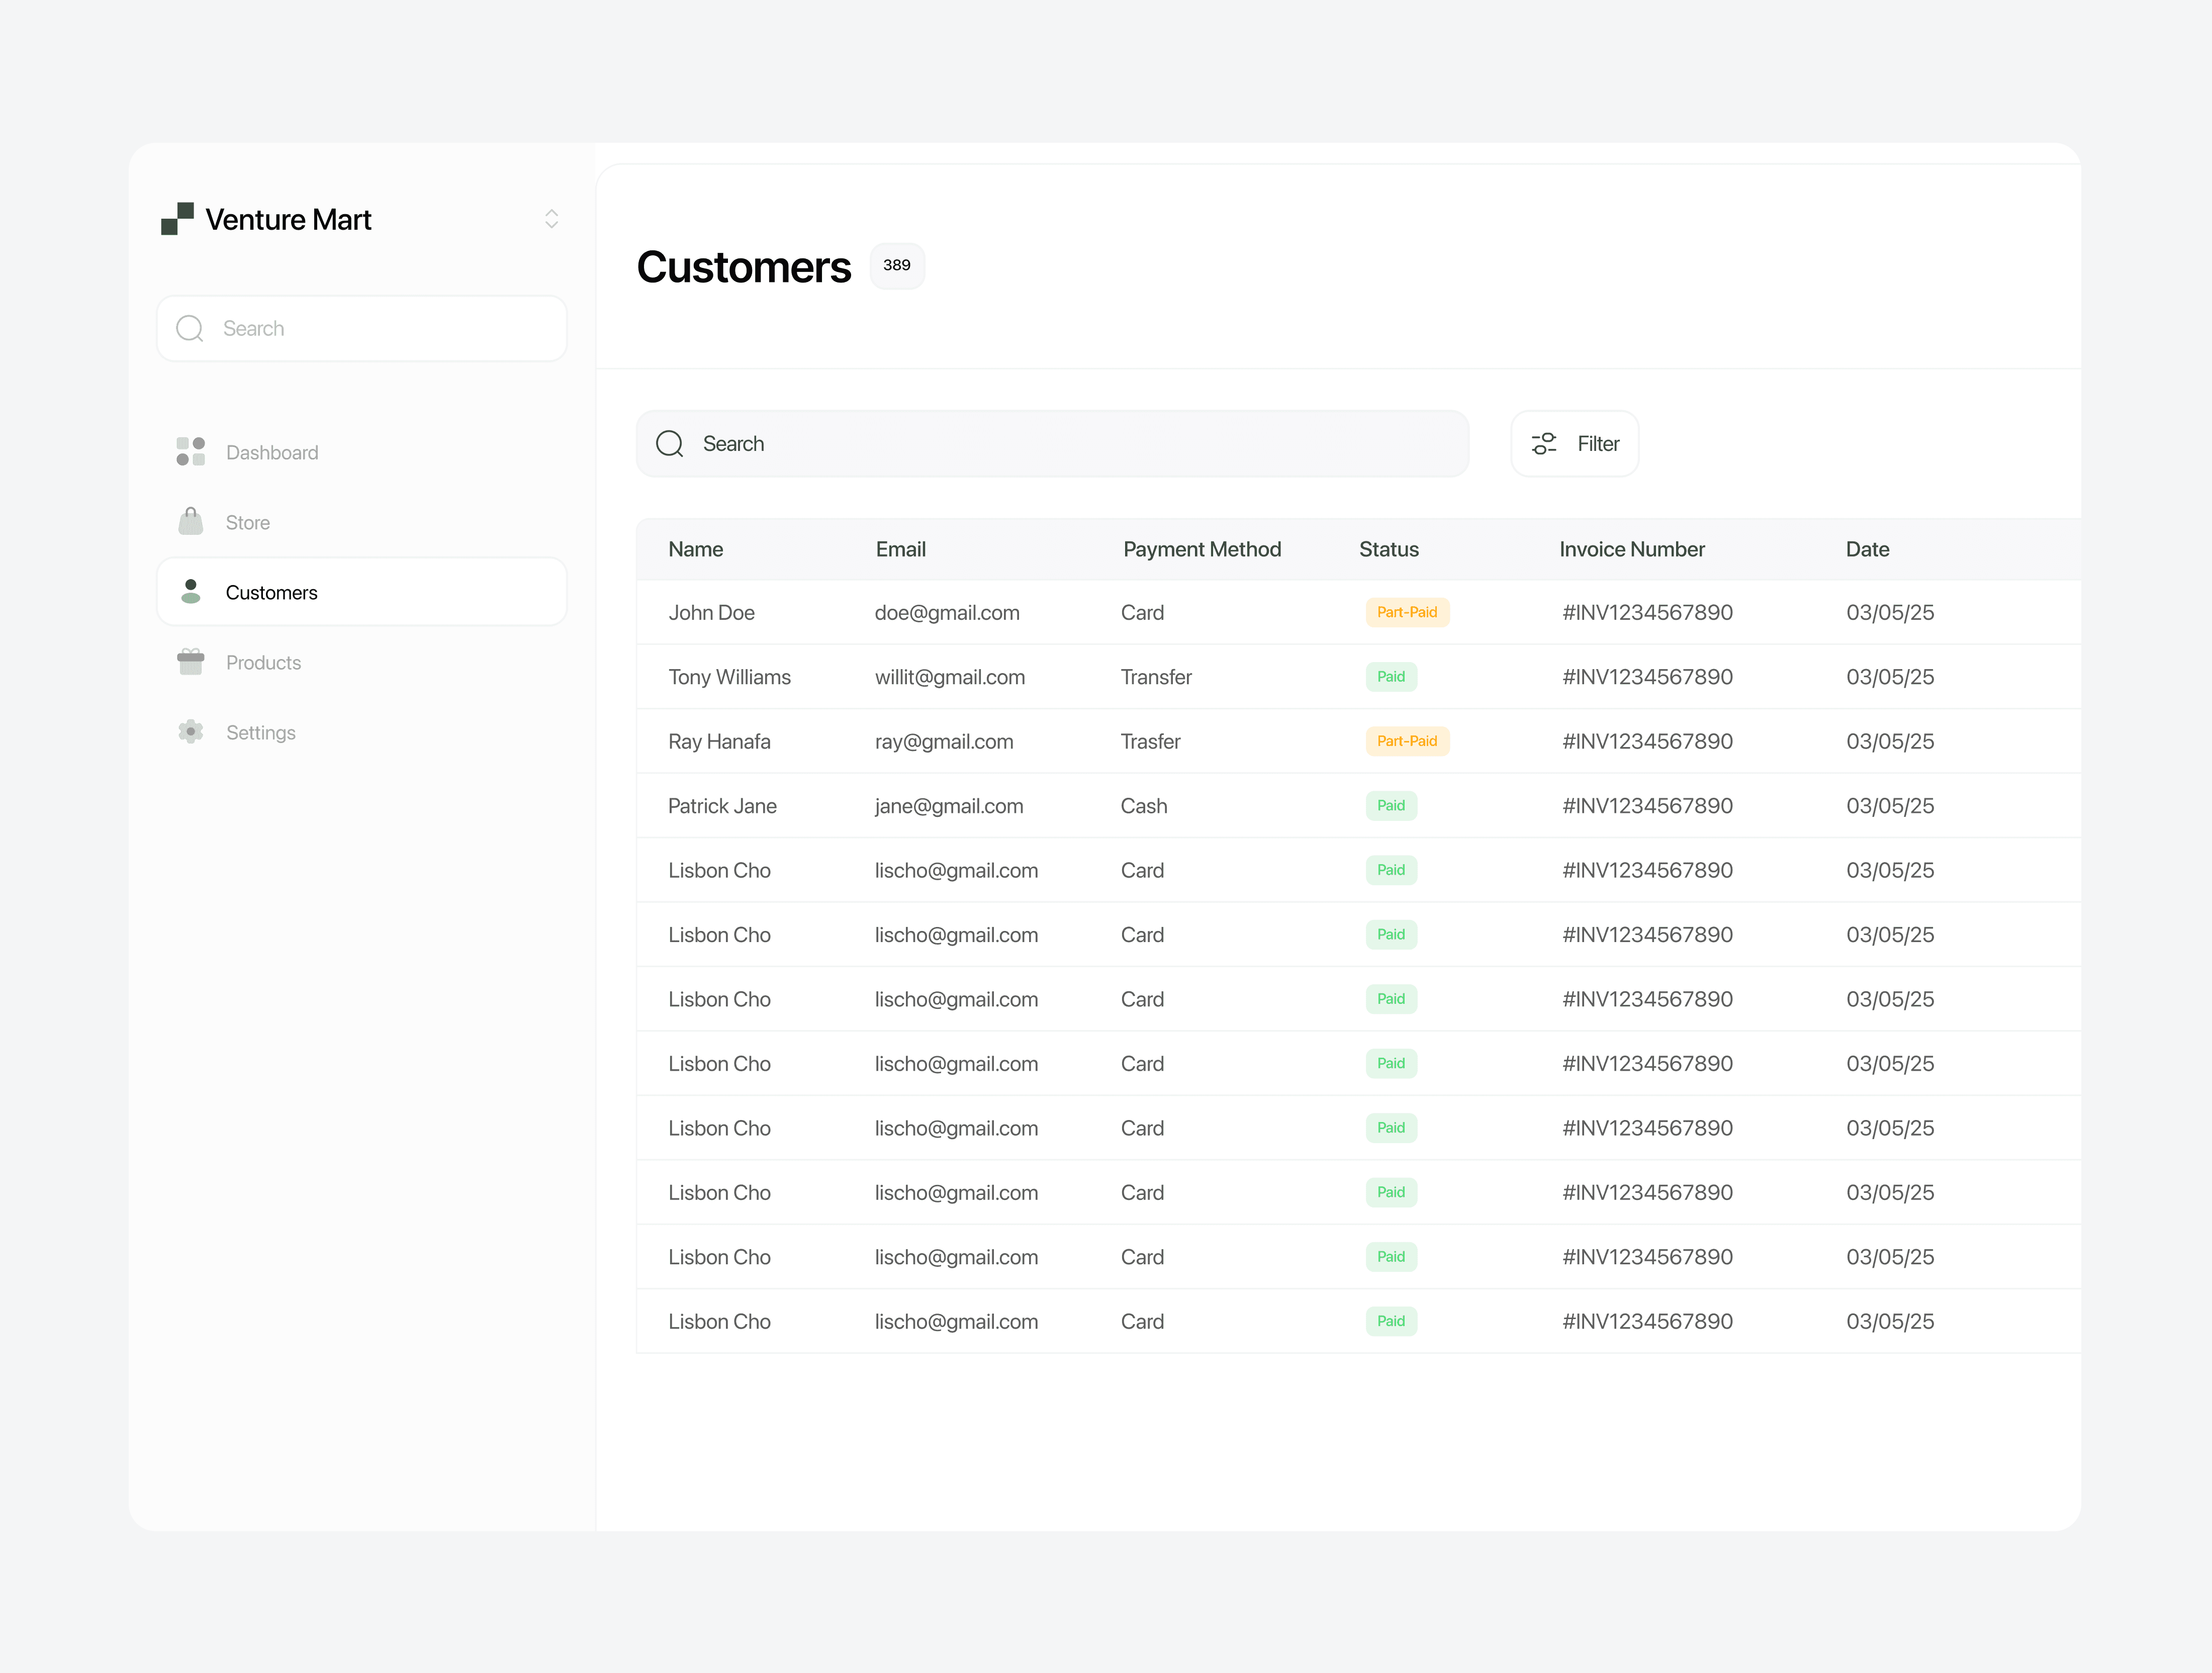Open the Filter button

coord(1574,443)
